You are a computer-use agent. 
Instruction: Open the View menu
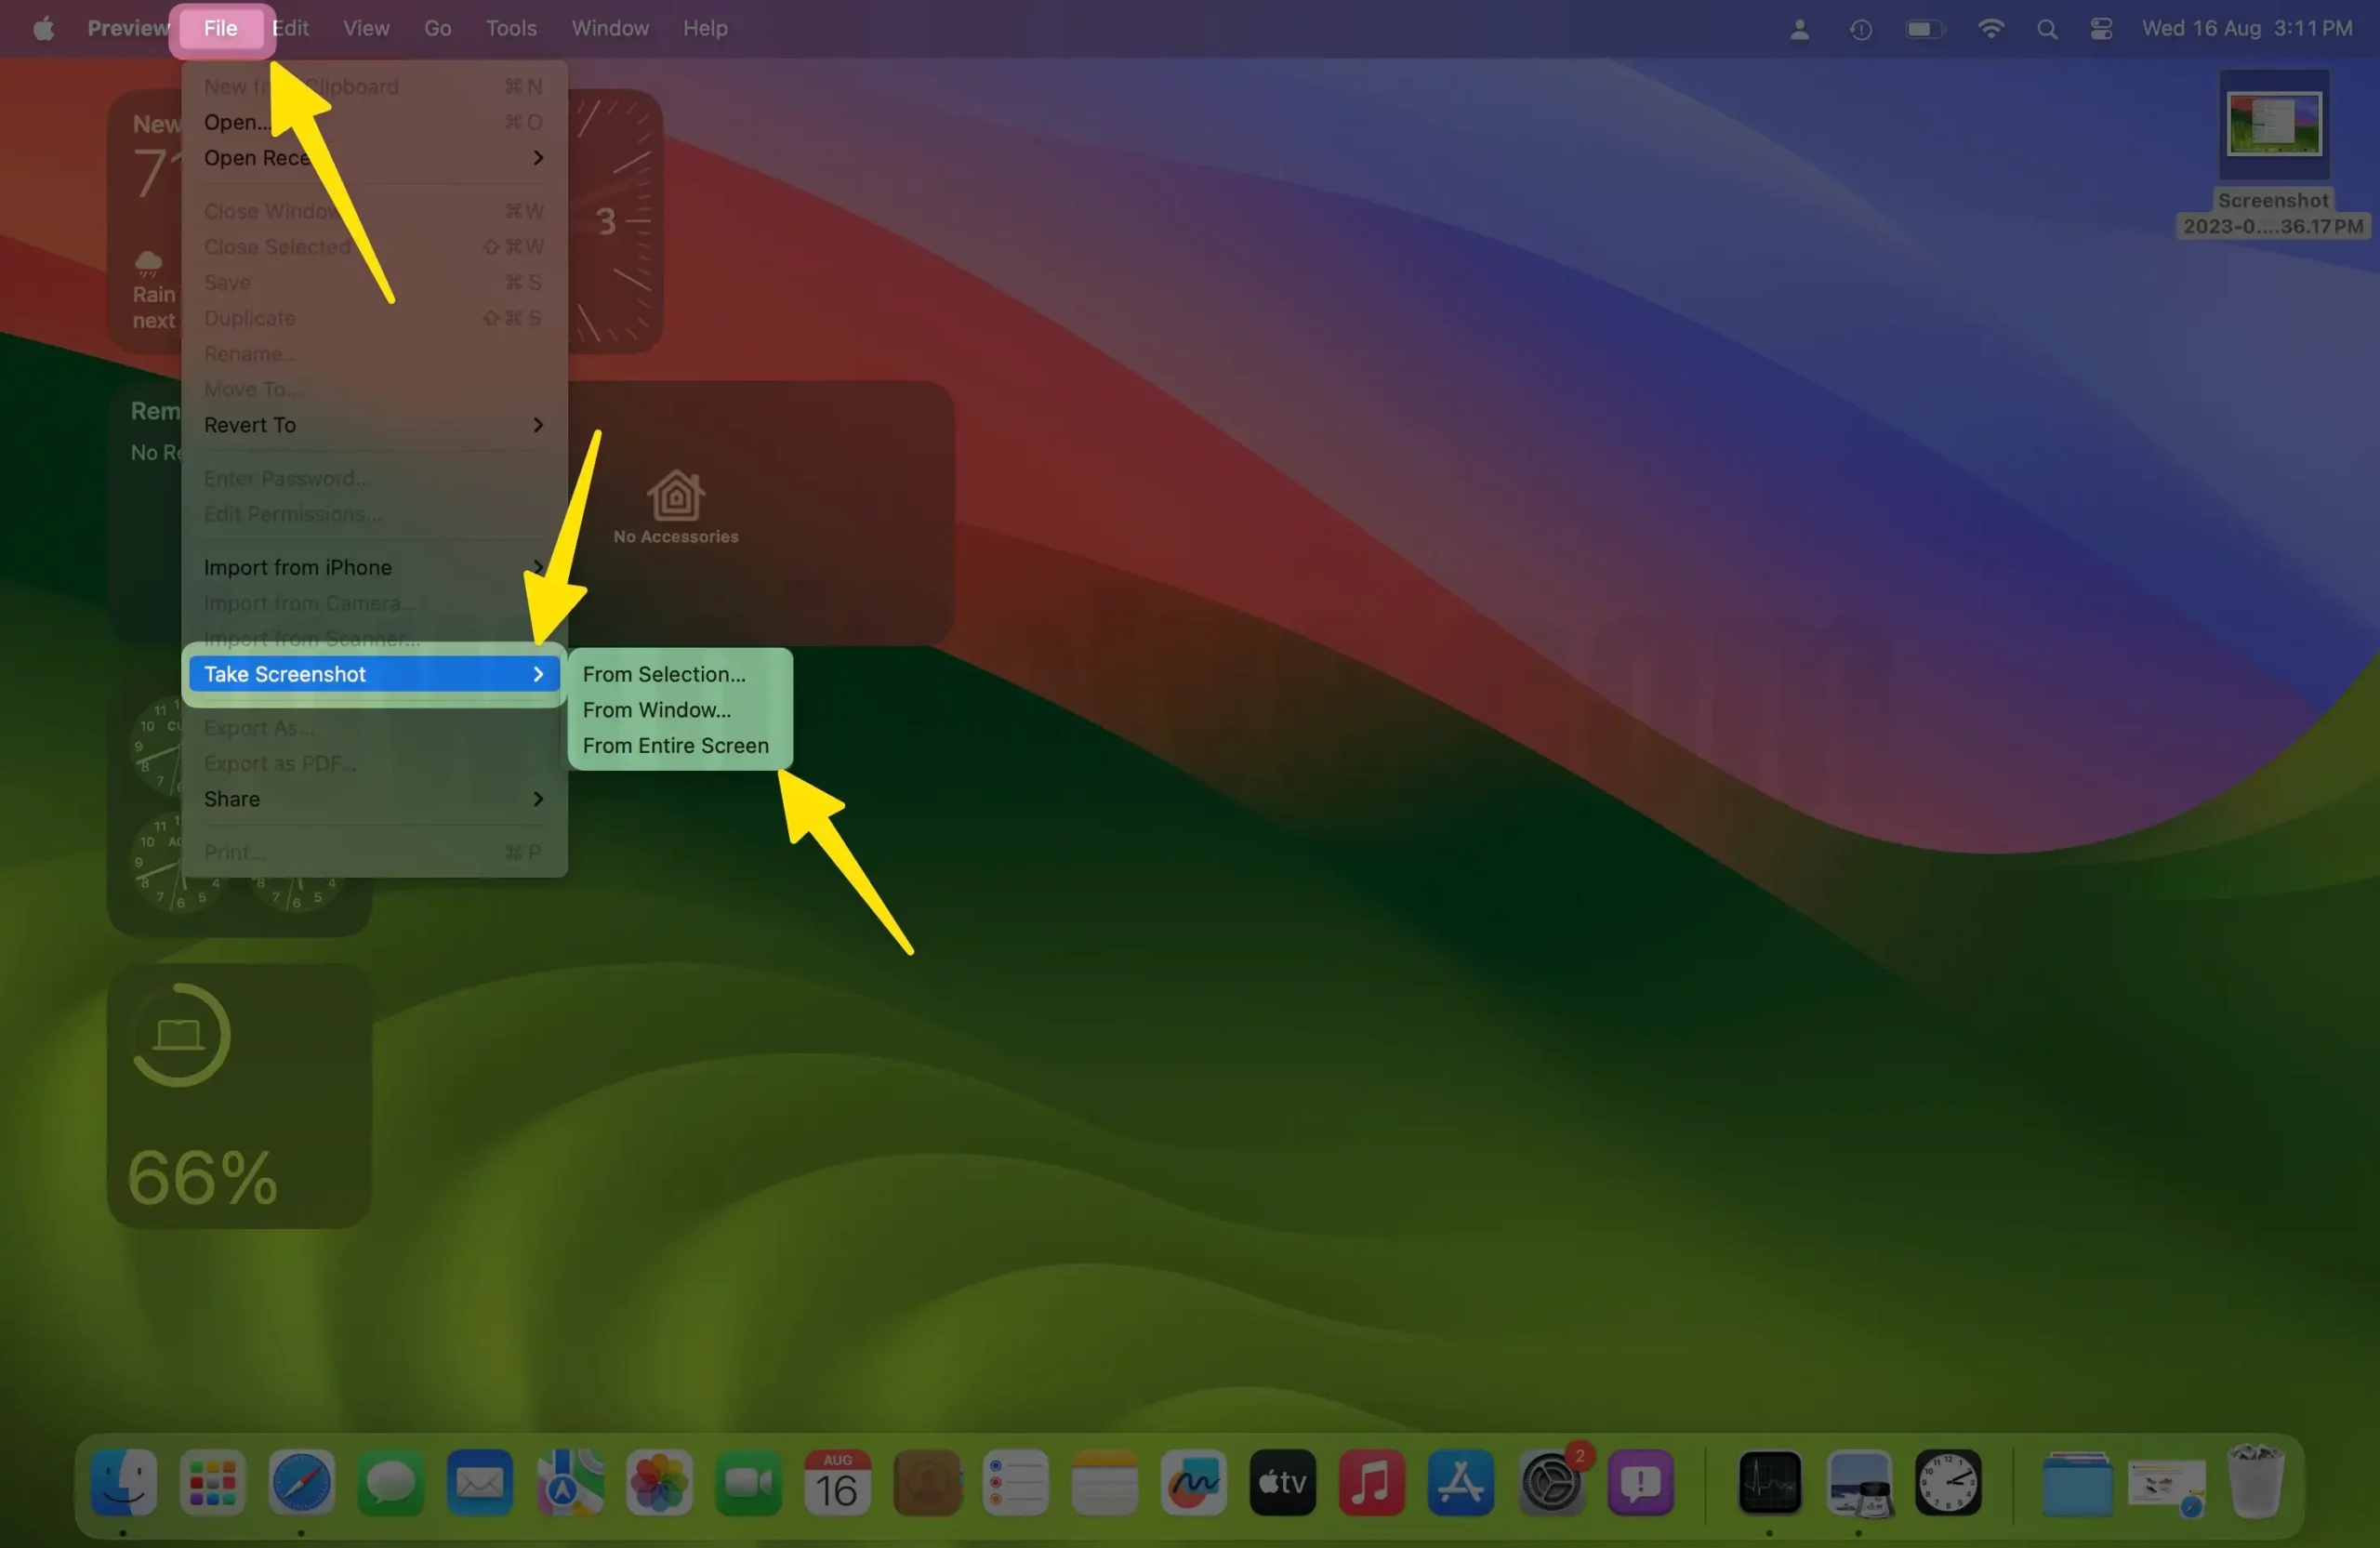[366, 28]
